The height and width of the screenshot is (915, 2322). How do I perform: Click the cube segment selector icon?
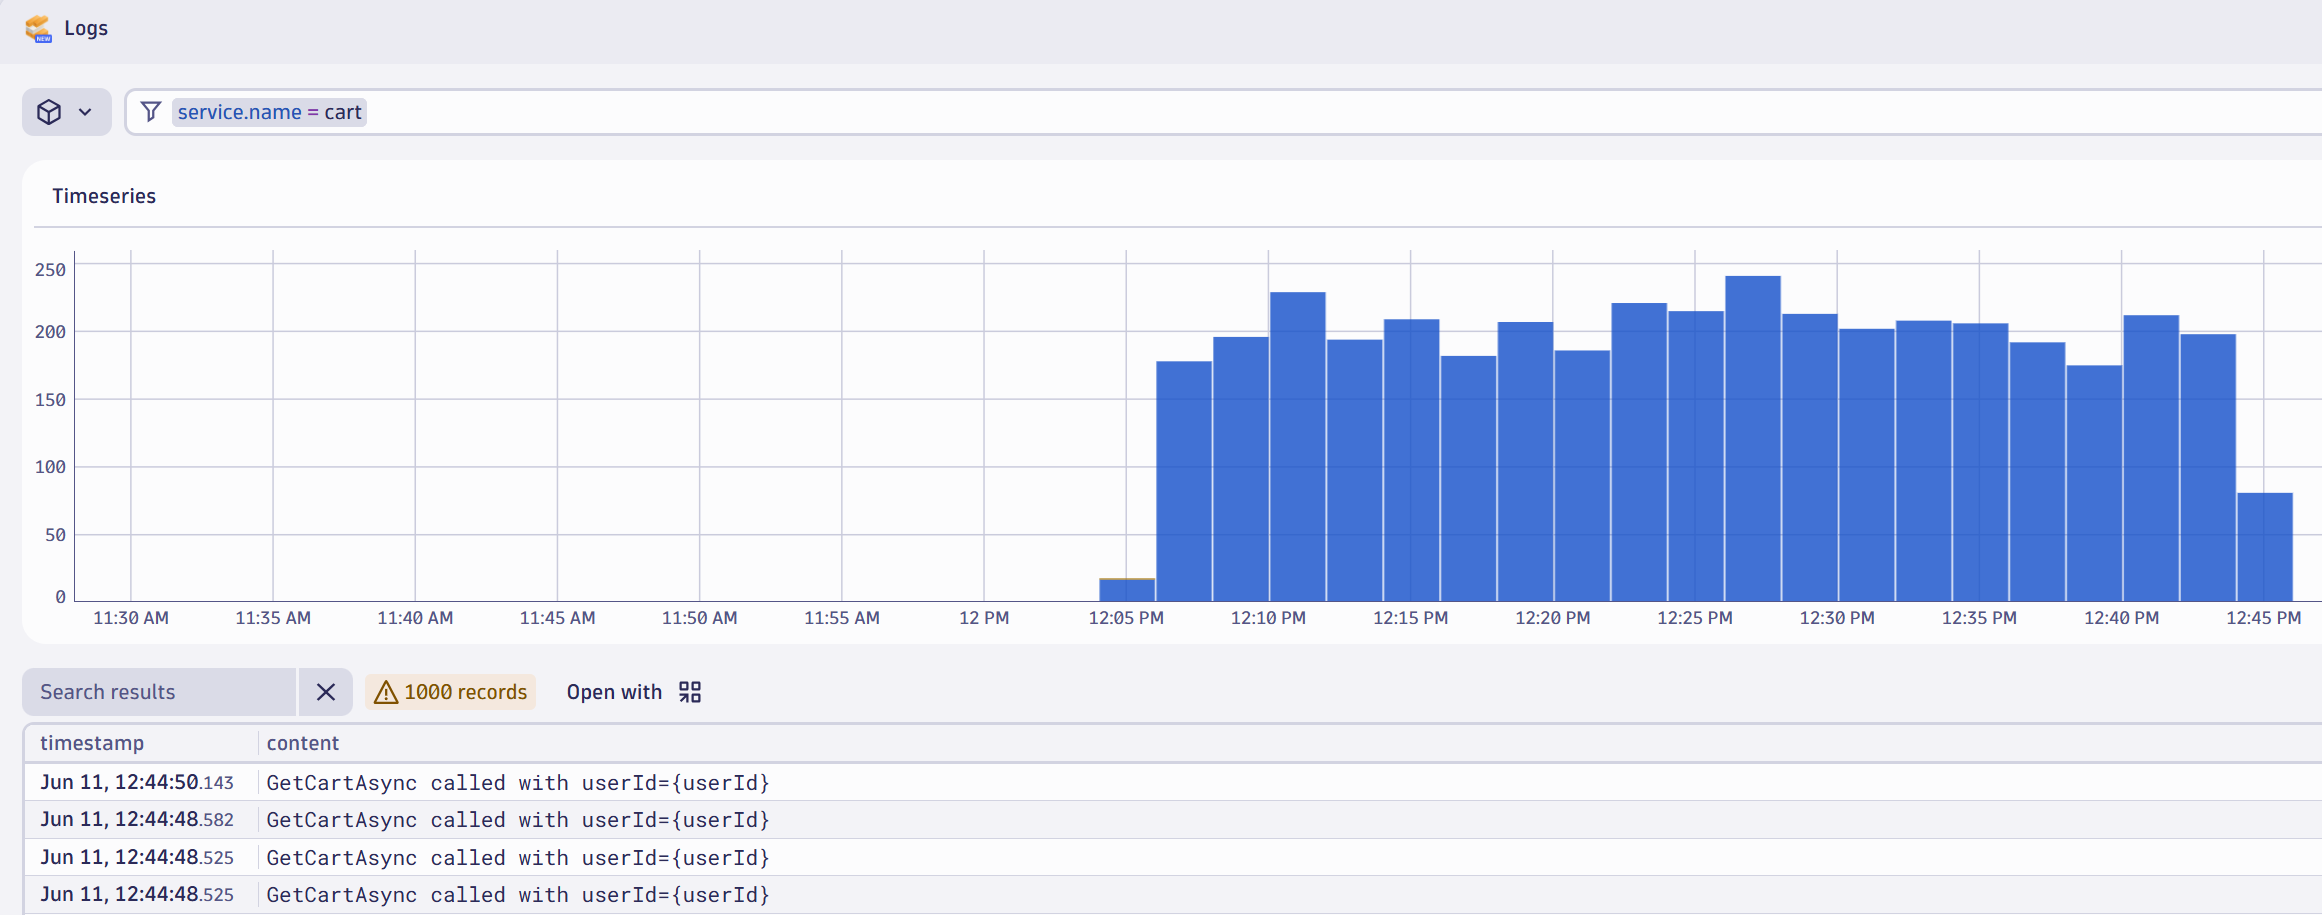pyautogui.click(x=49, y=112)
